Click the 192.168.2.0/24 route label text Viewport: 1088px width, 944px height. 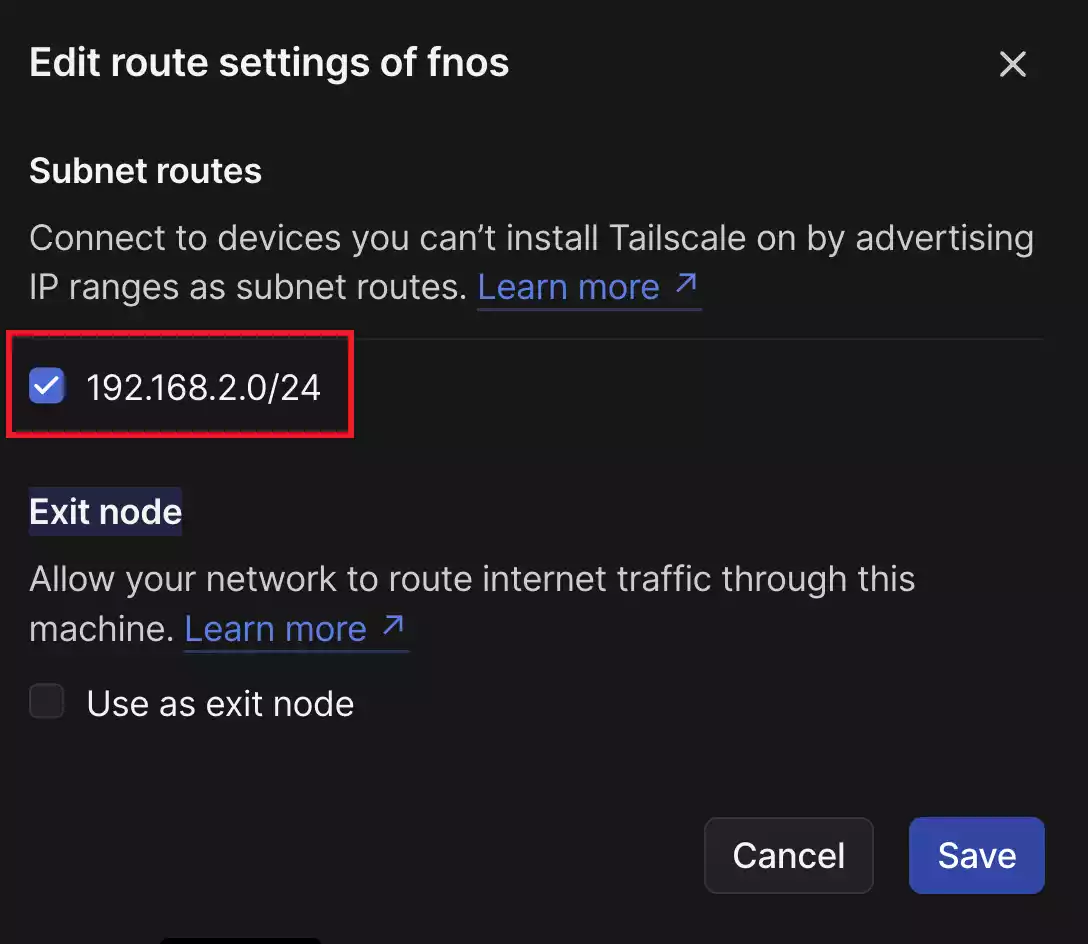pos(204,387)
